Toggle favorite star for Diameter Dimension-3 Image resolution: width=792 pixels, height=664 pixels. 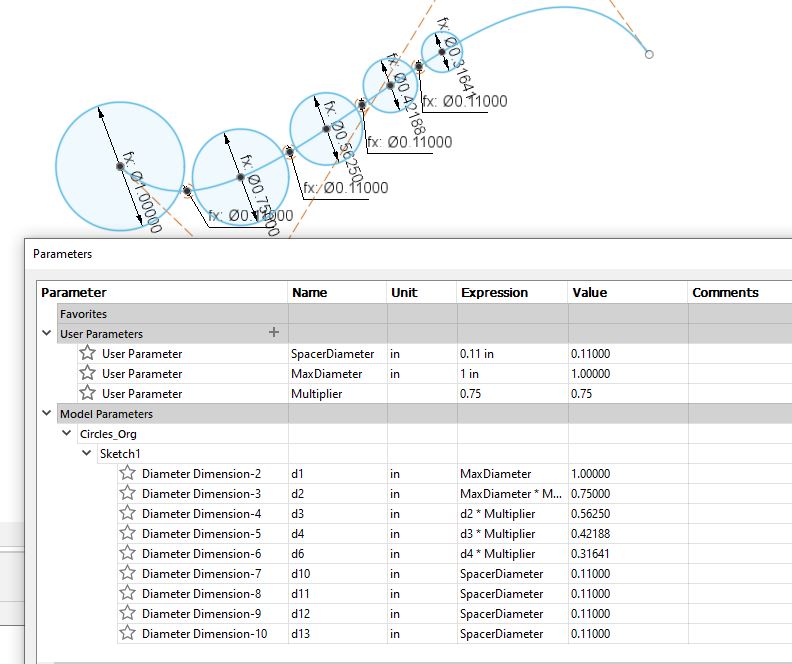point(127,492)
